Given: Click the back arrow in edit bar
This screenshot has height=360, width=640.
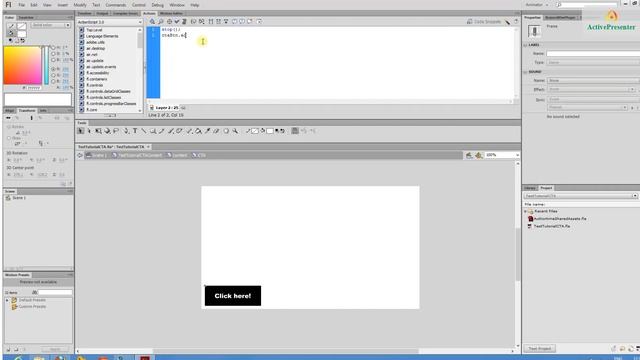Looking at the screenshot, I should pos(80,155).
